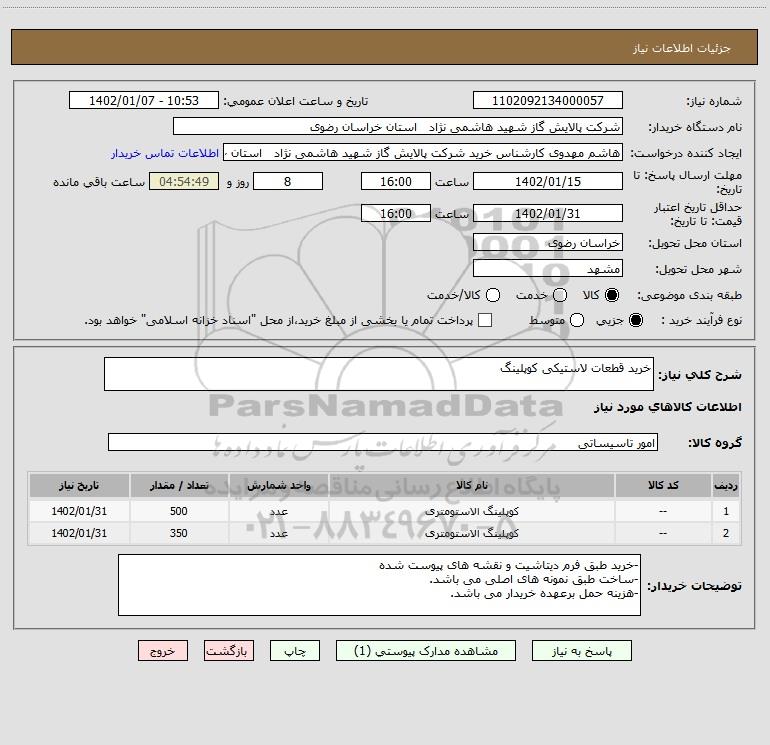Click the شرح کلی نیاز description box
Image resolution: width=770 pixels, height=745 pixels.
point(379,374)
